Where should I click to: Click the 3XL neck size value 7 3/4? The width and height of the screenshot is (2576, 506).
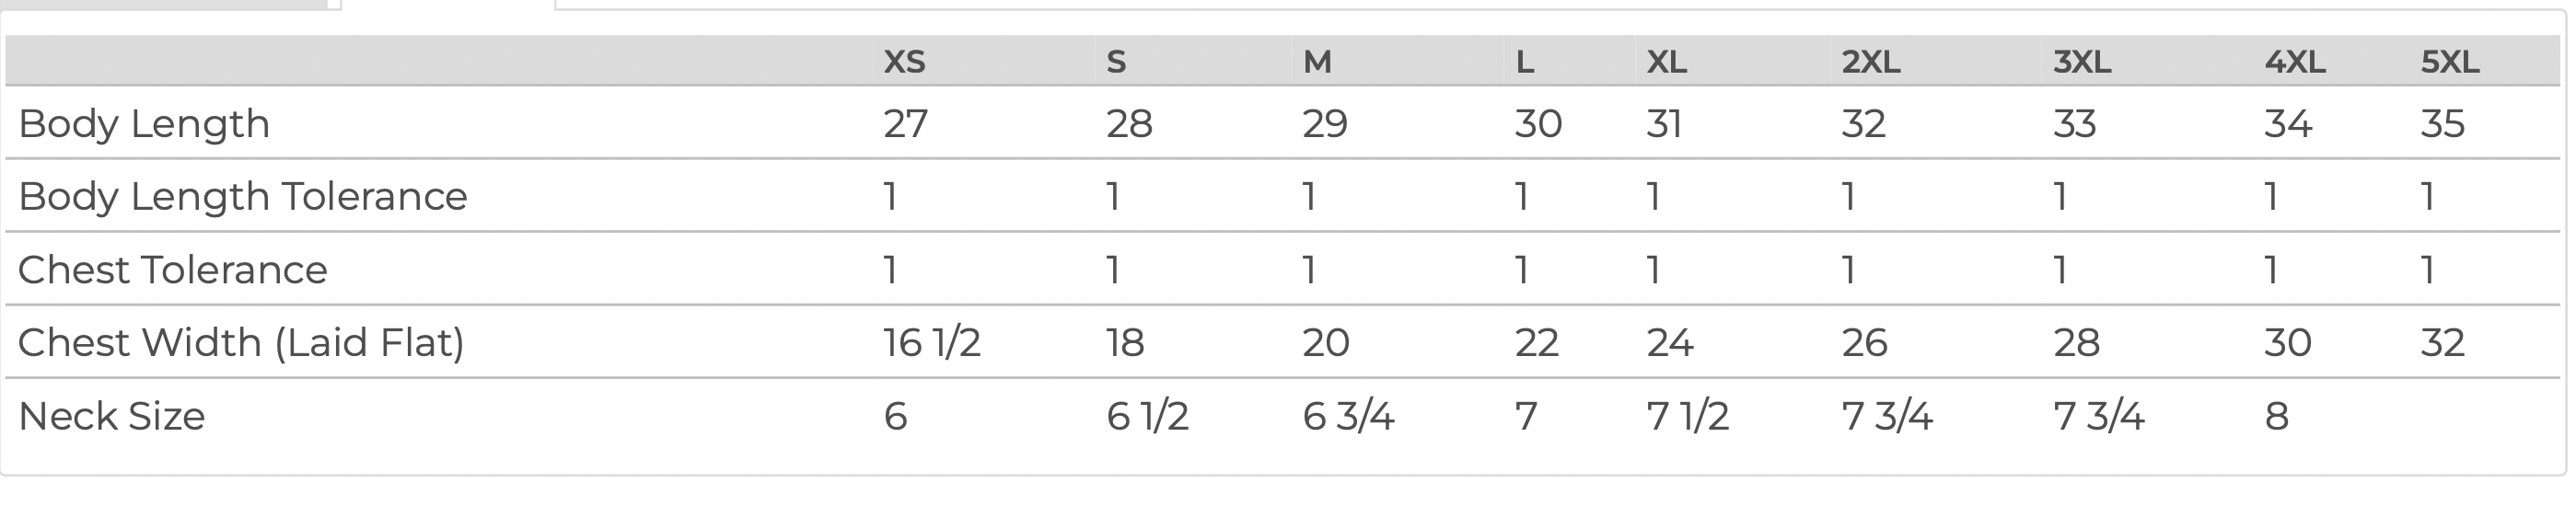coord(2098,416)
